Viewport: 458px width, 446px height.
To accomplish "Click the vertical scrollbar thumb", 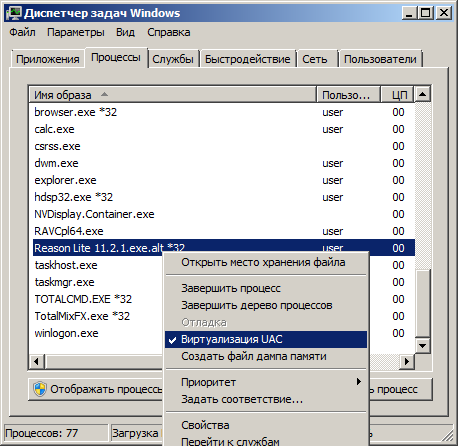I will [x=423, y=303].
